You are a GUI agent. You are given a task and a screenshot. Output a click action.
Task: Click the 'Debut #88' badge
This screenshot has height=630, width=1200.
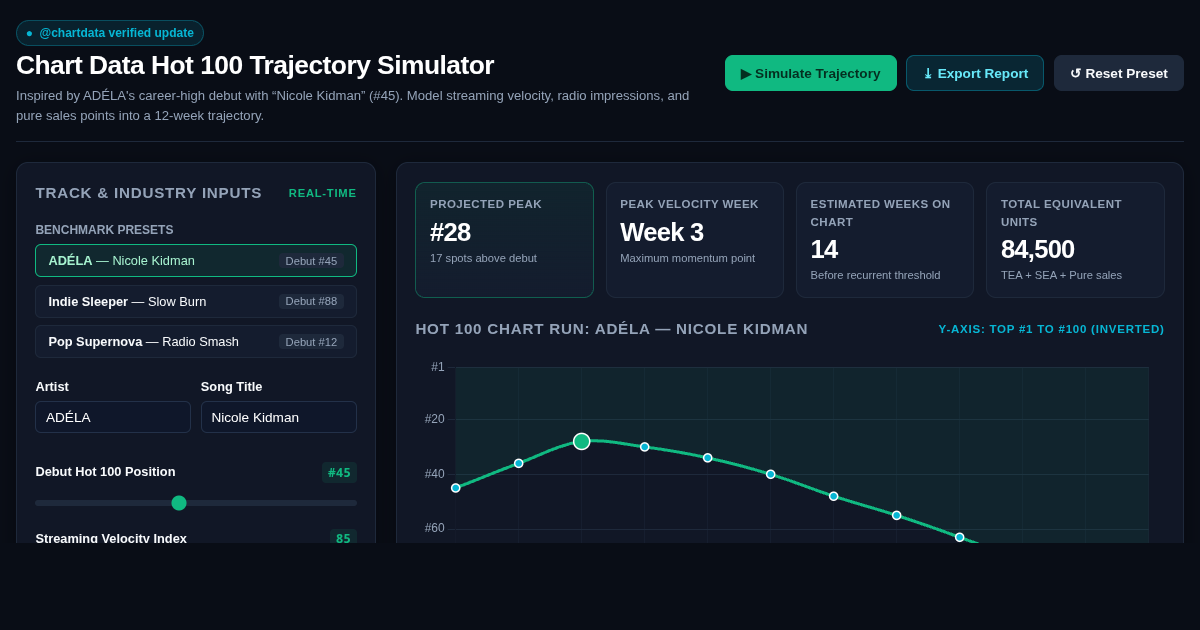[x=311, y=301]
